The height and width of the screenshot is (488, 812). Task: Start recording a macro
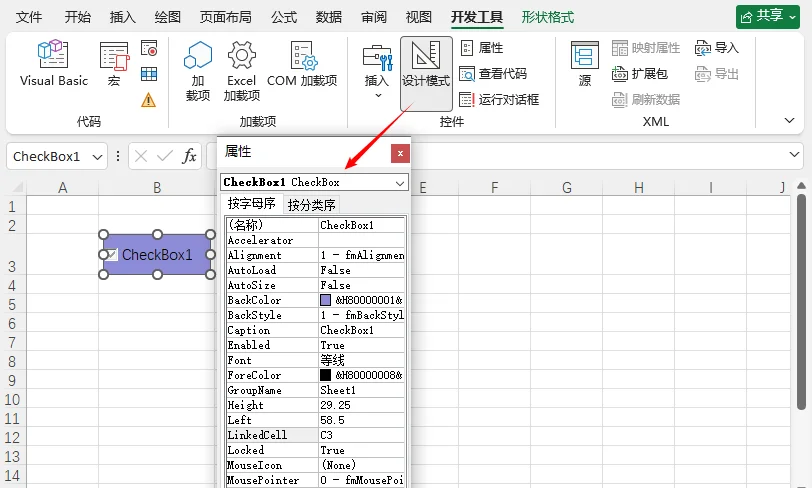(x=149, y=48)
